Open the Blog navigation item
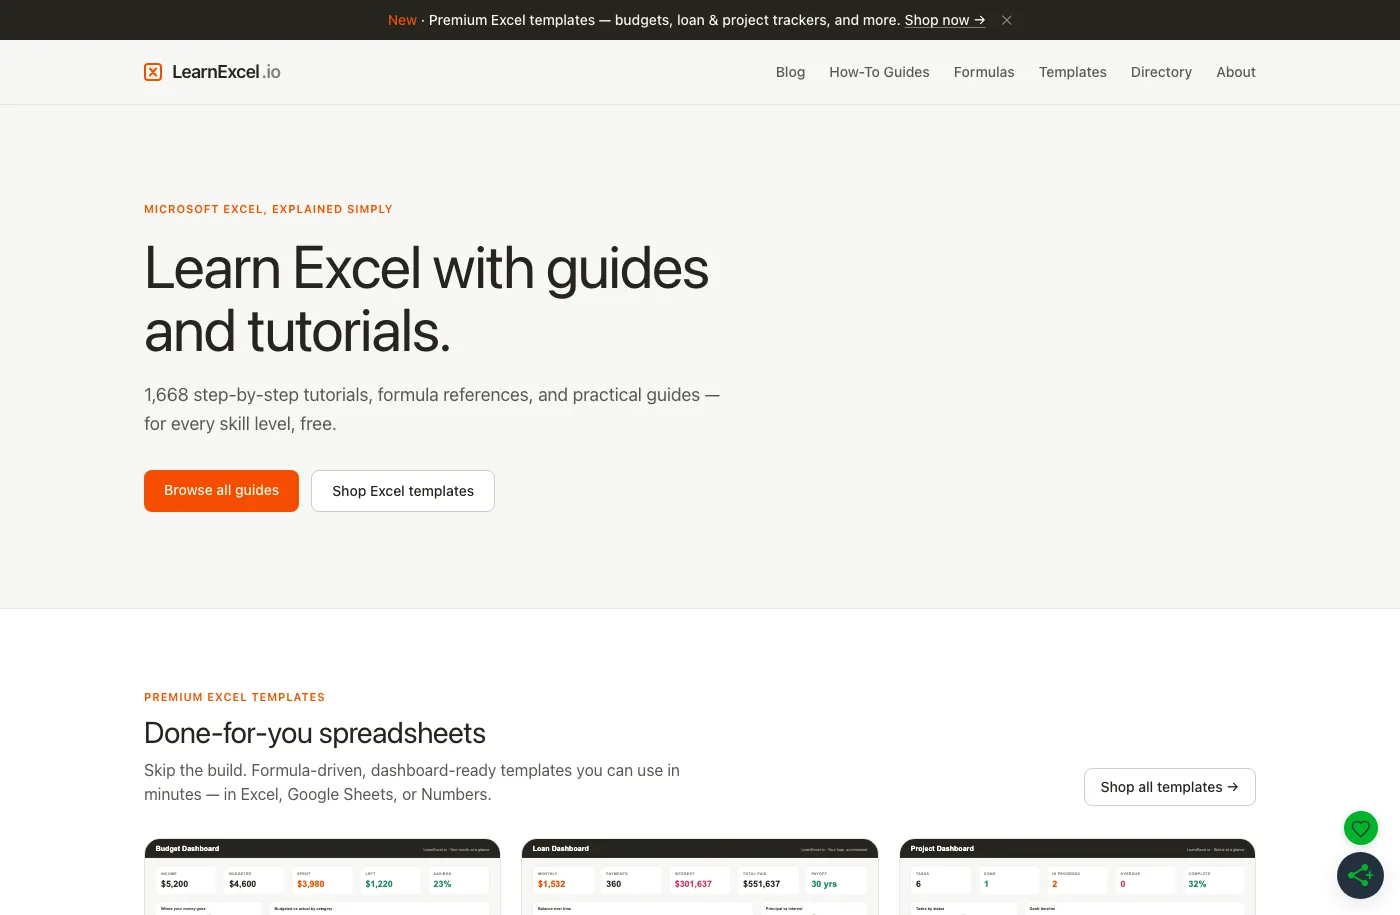The image size is (1400, 915). coord(790,72)
